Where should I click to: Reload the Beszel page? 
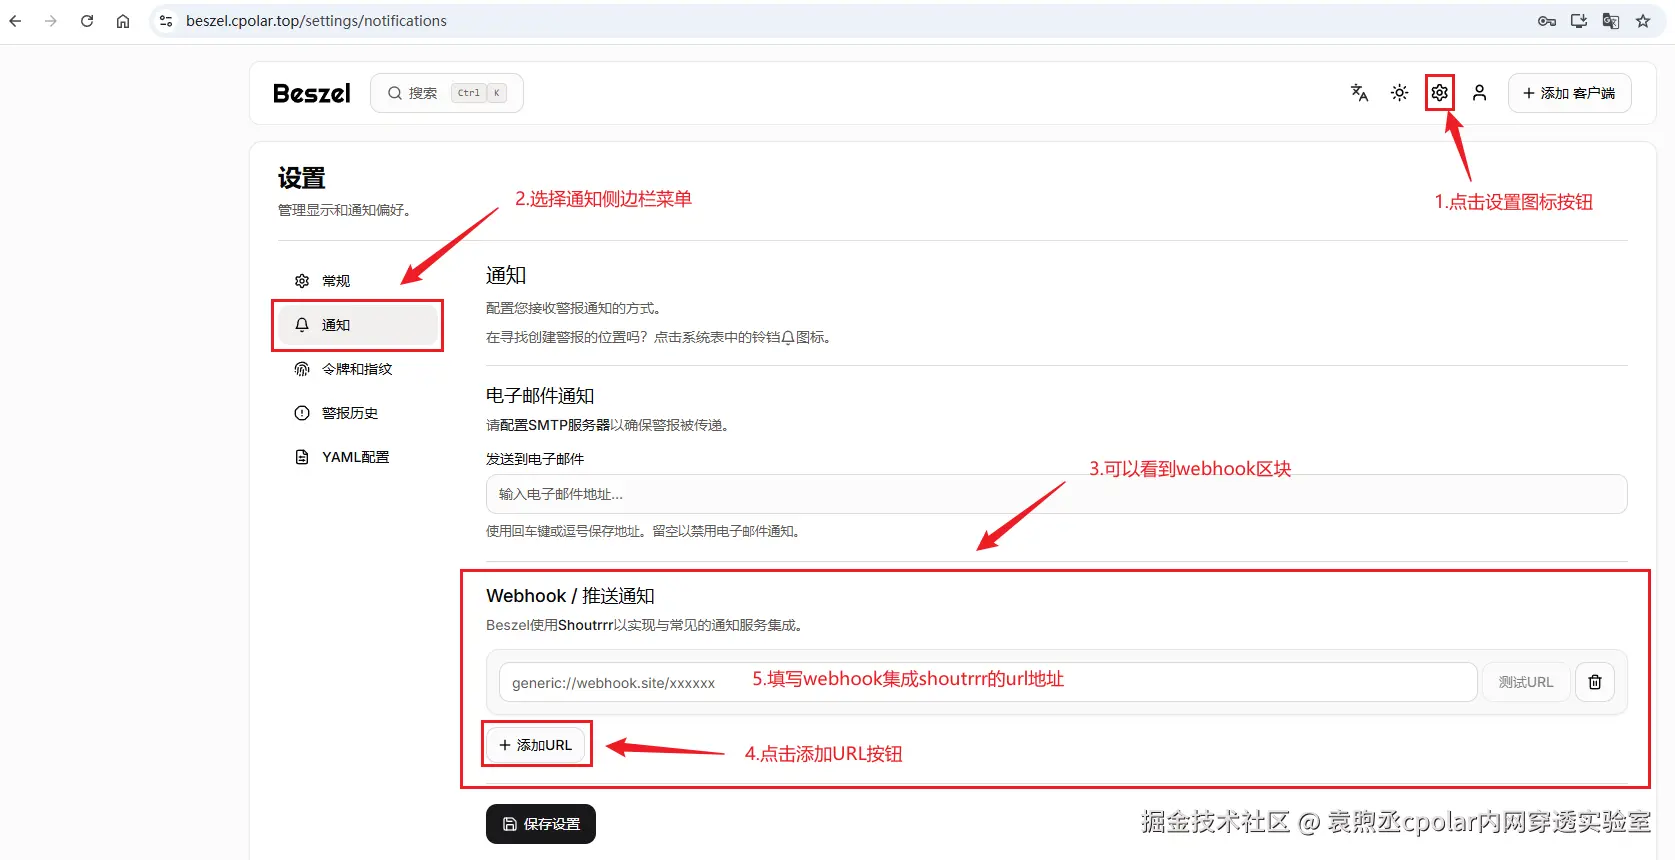click(87, 21)
